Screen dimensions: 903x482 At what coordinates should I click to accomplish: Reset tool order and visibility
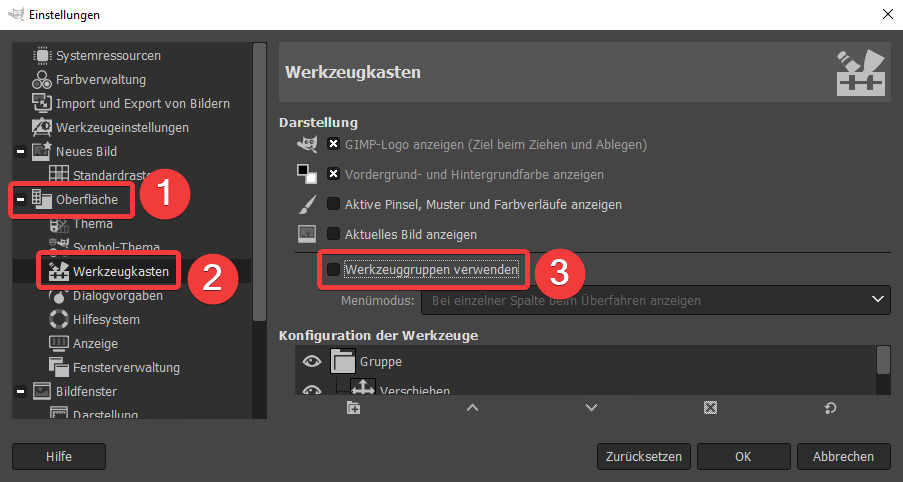[x=830, y=408]
